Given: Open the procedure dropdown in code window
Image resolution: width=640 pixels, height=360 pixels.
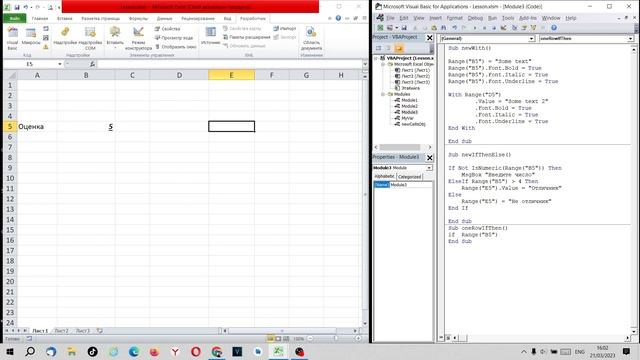Looking at the screenshot, I should (631, 38).
